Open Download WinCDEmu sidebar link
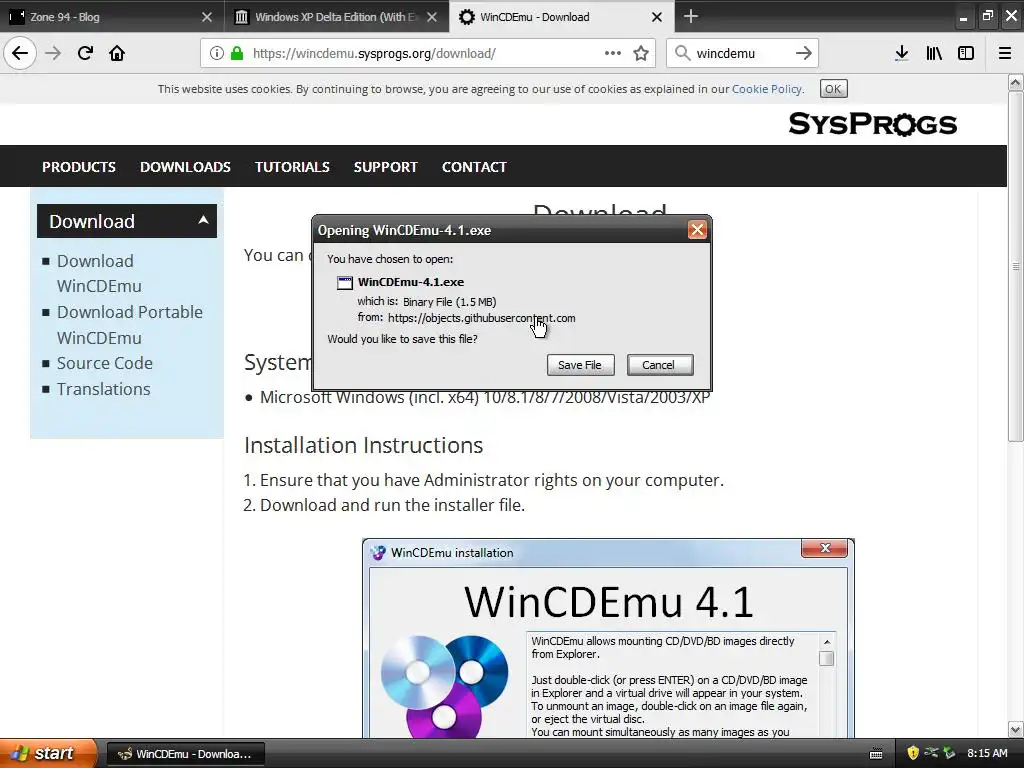Image resolution: width=1024 pixels, height=768 pixels. coord(99,273)
